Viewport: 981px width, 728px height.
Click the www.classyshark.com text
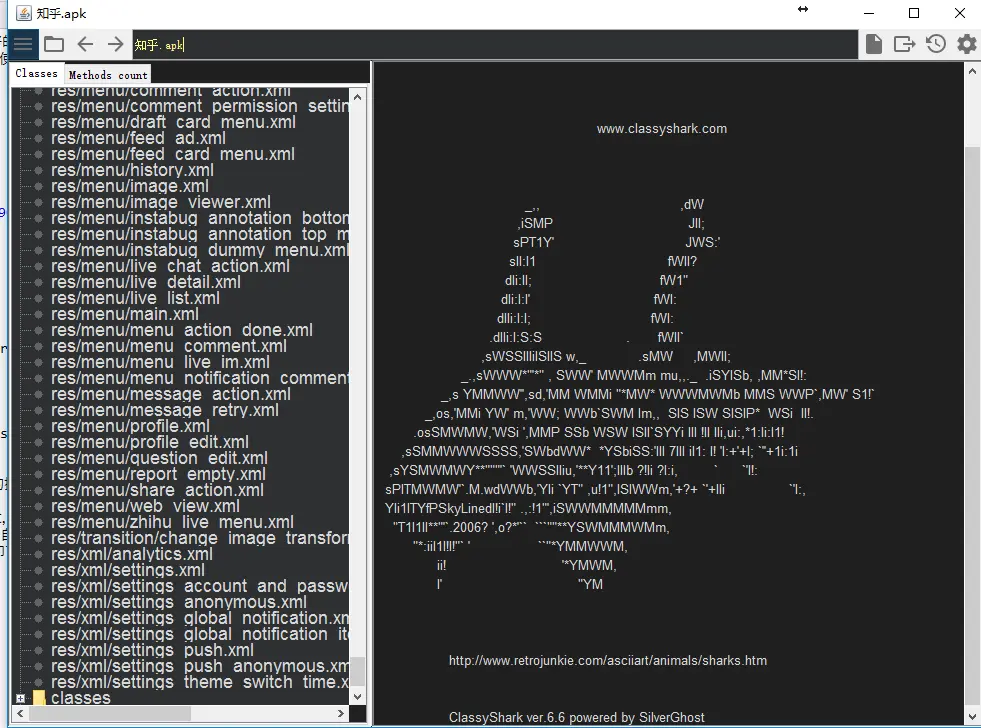pos(662,129)
